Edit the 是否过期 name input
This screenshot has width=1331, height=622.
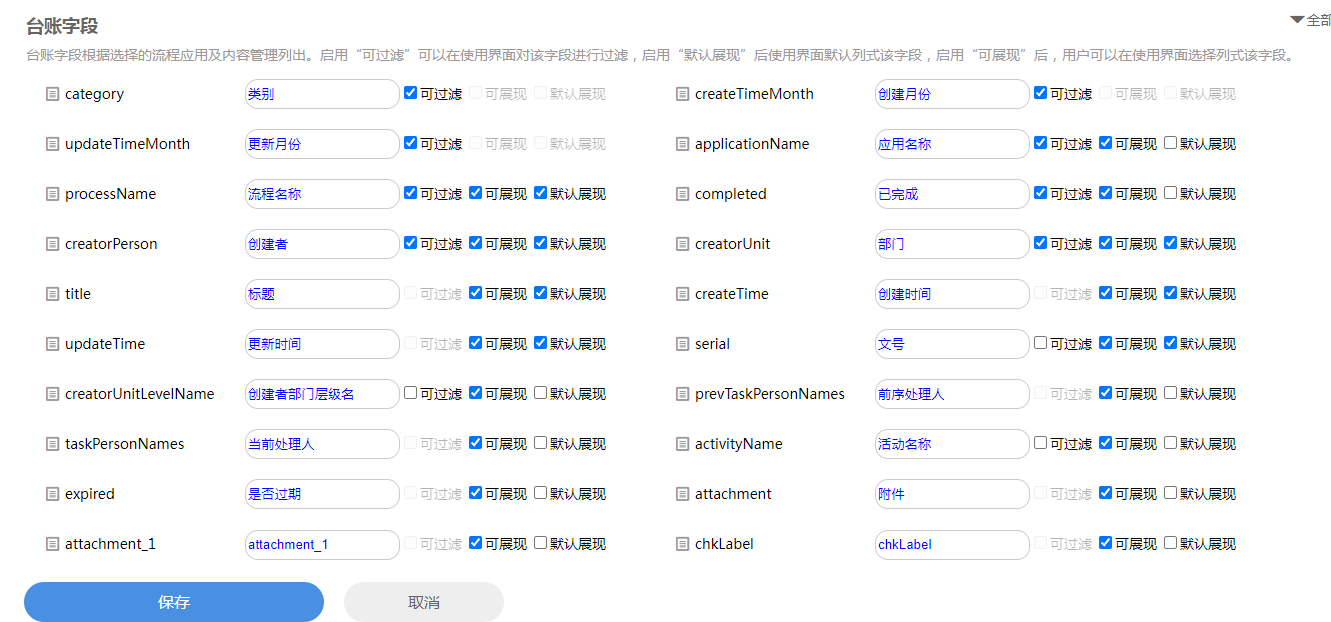click(322, 494)
